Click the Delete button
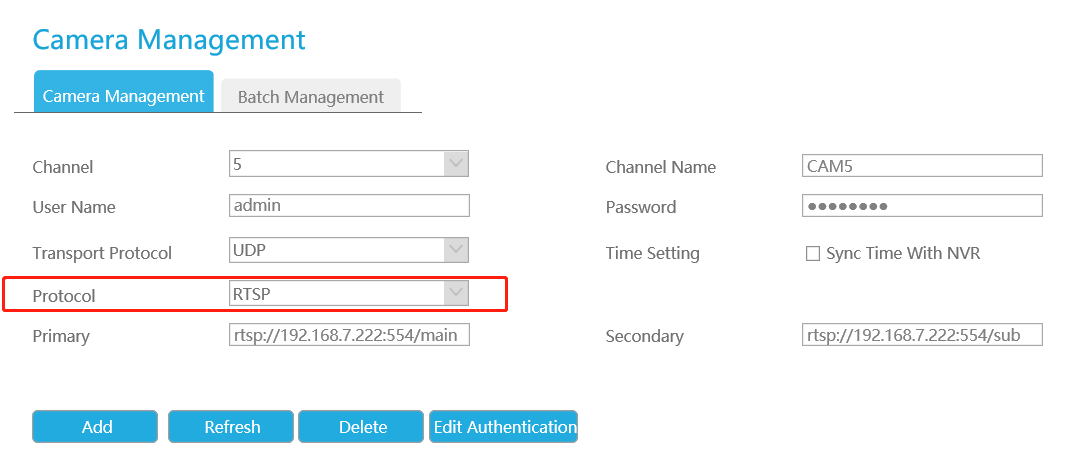The height and width of the screenshot is (455, 1090). pos(362,427)
